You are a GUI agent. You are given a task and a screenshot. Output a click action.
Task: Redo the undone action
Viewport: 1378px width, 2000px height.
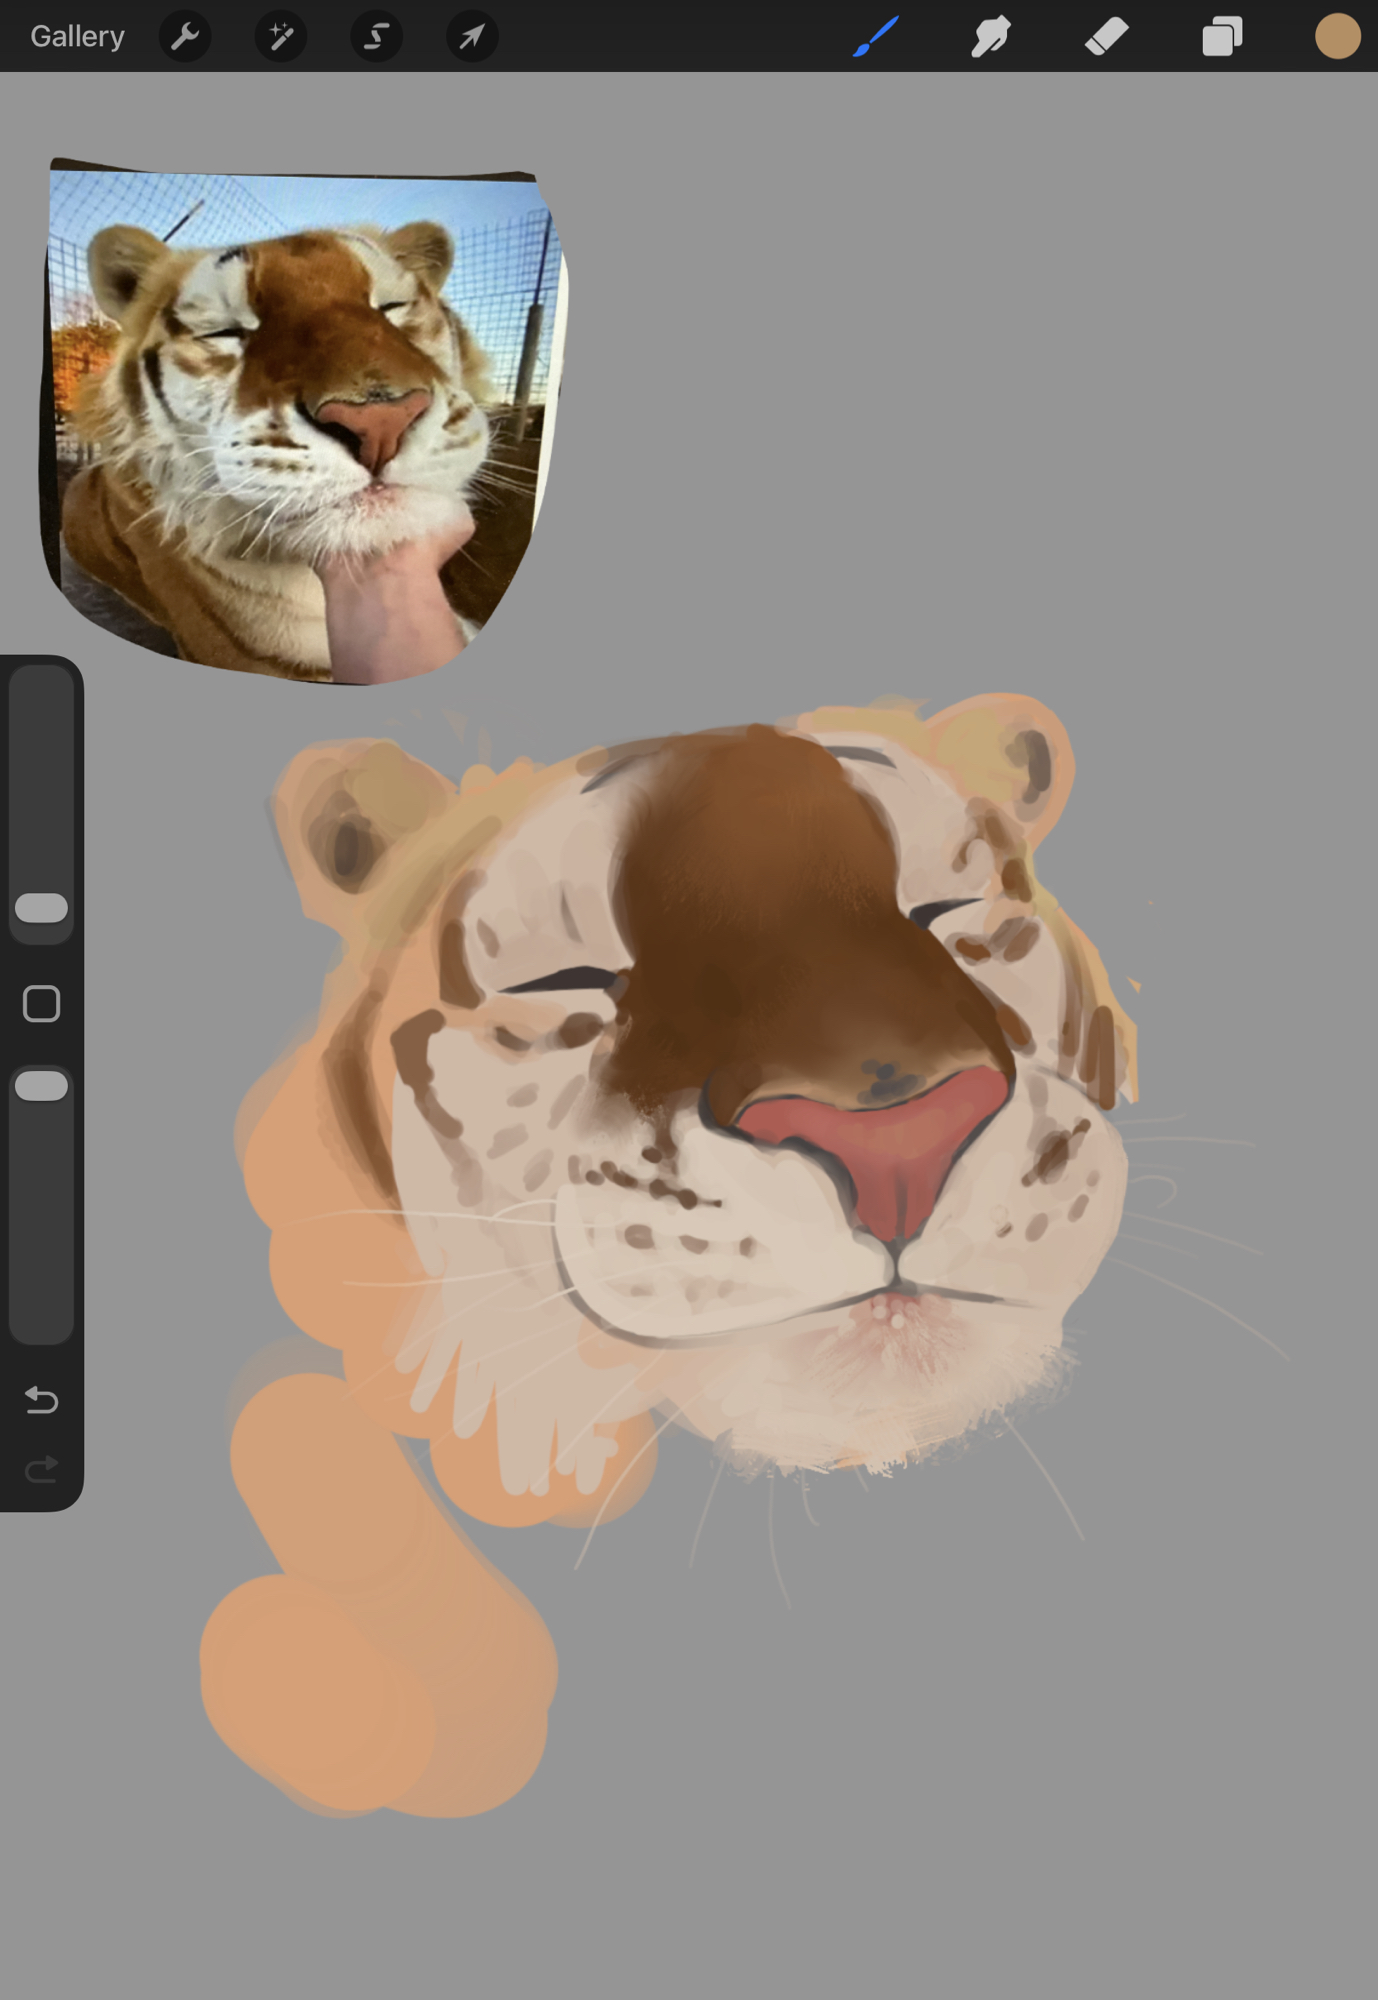(42, 1469)
